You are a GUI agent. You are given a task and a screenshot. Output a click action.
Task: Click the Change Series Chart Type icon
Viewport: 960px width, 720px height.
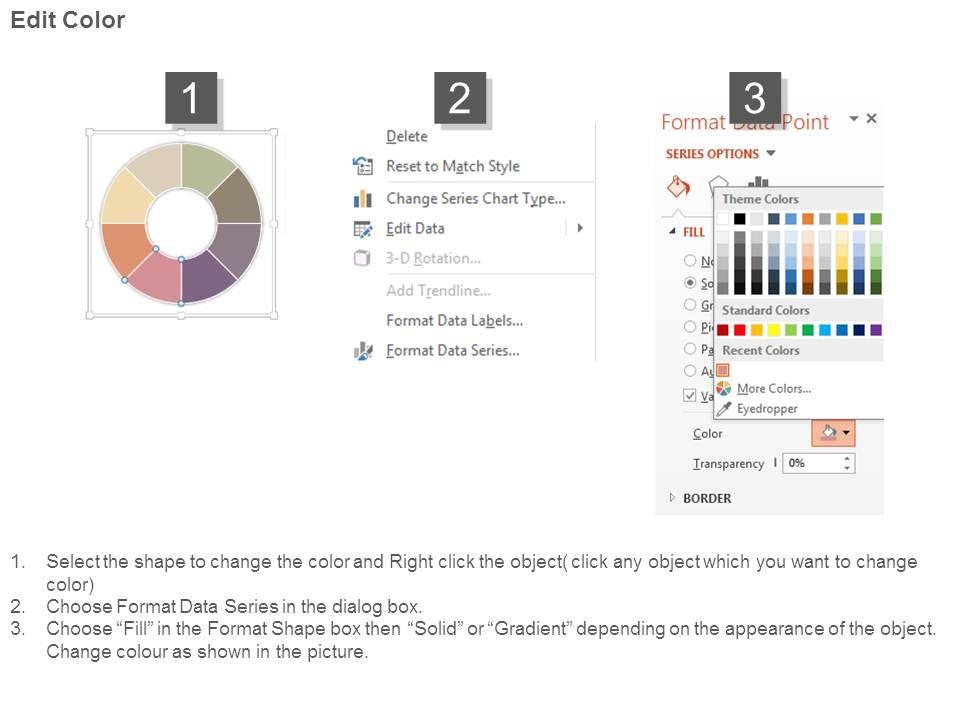(x=362, y=199)
